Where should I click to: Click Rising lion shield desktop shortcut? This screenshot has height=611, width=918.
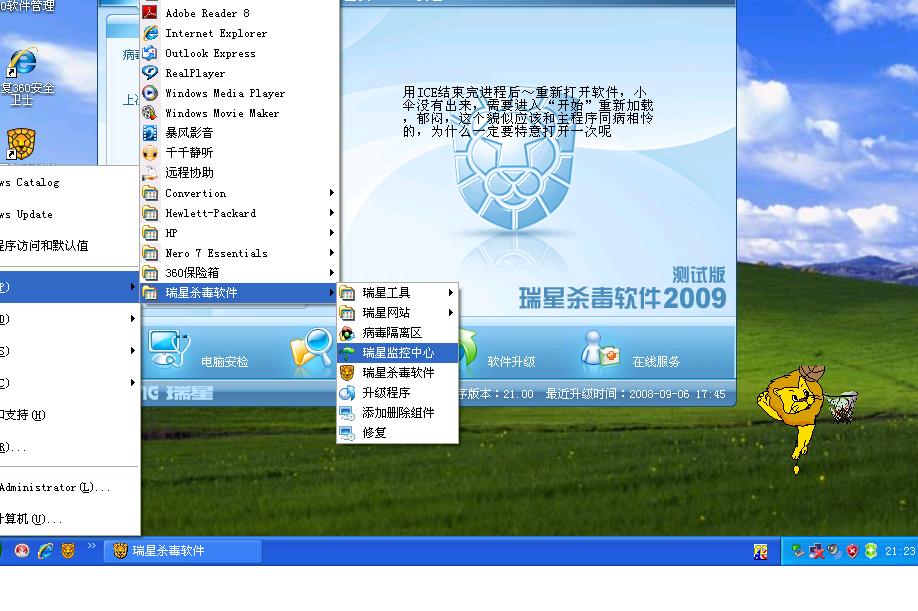pyautogui.click(x=21, y=144)
